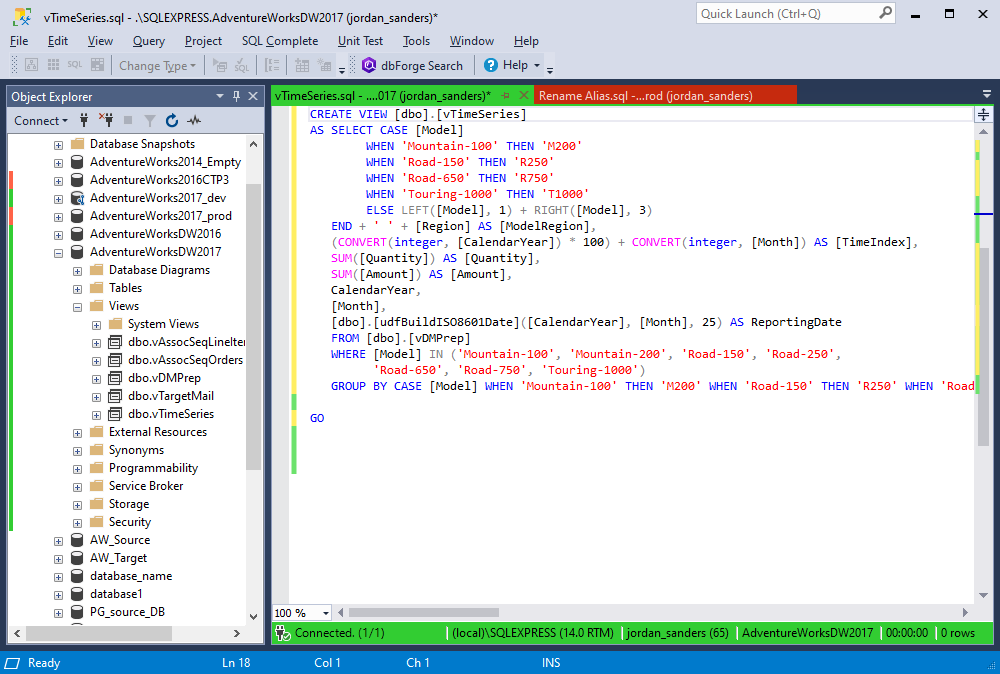Open the Connect dropdown in Object Explorer
The height and width of the screenshot is (674, 1000).
(x=41, y=121)
